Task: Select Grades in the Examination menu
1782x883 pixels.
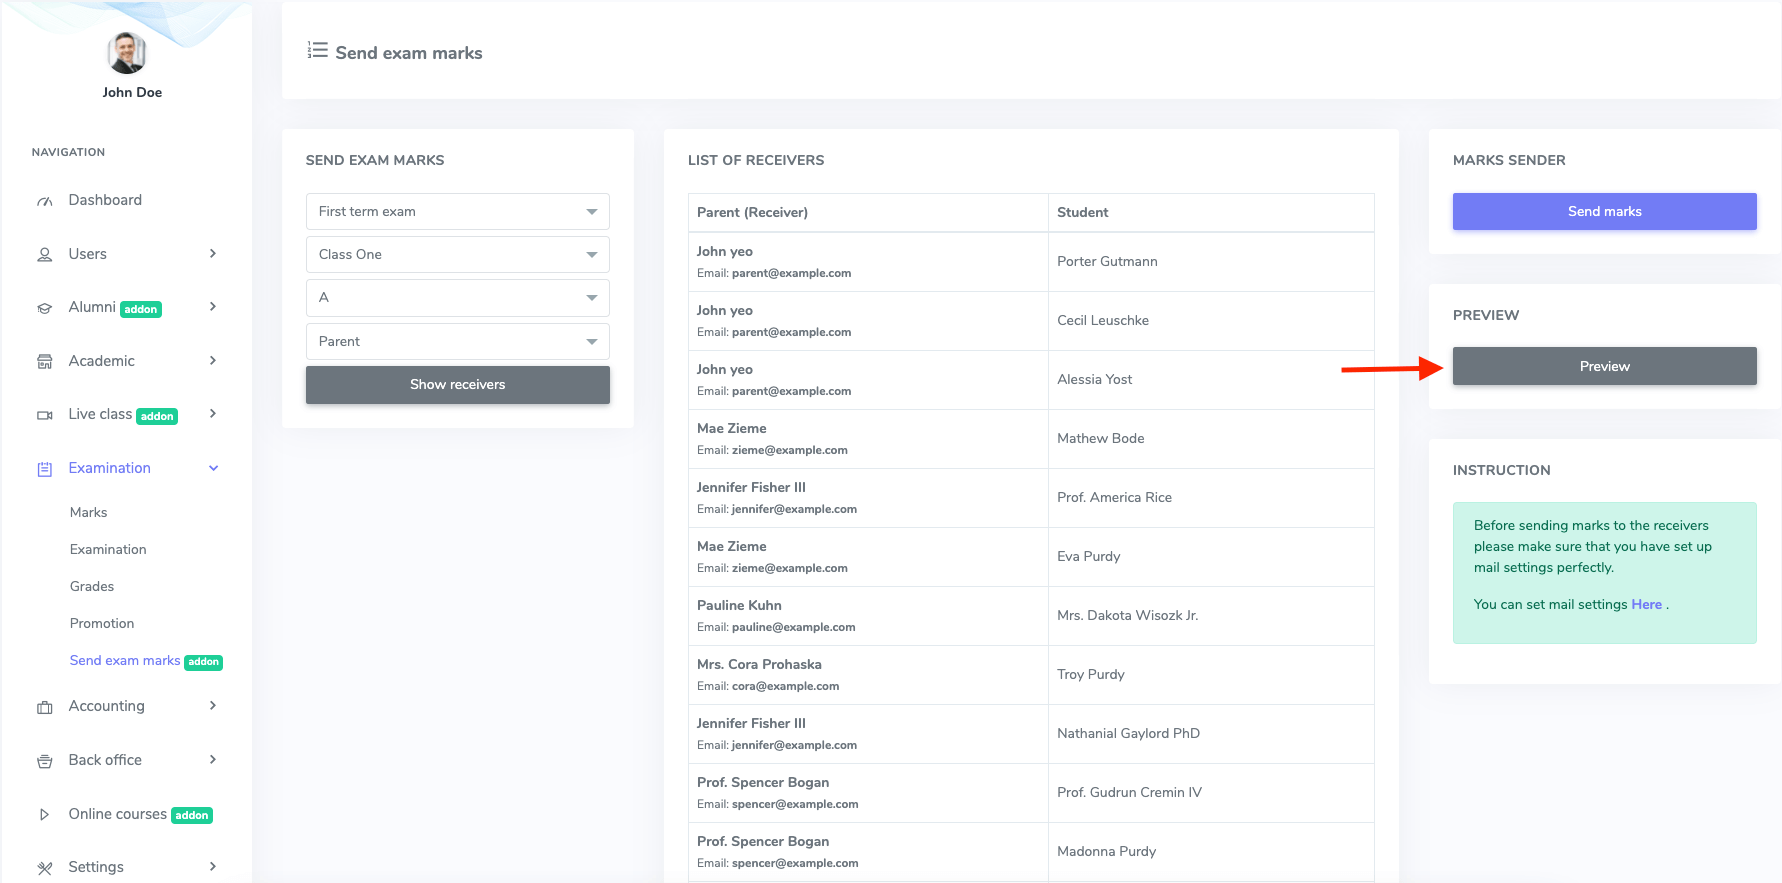Action: [92, 586]
